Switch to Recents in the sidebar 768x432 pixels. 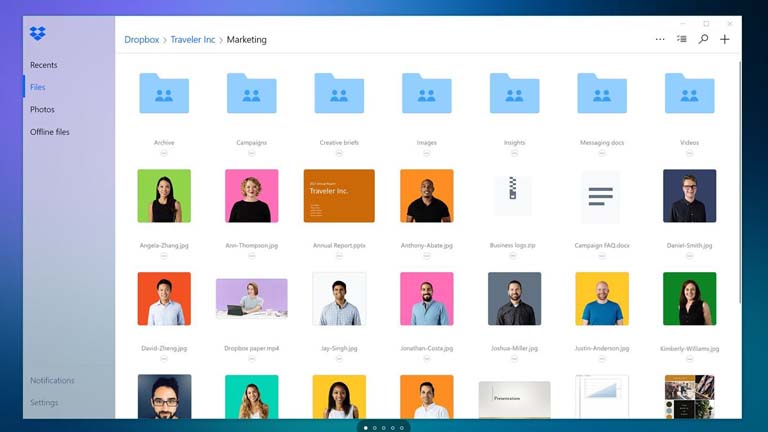point(44,65)
